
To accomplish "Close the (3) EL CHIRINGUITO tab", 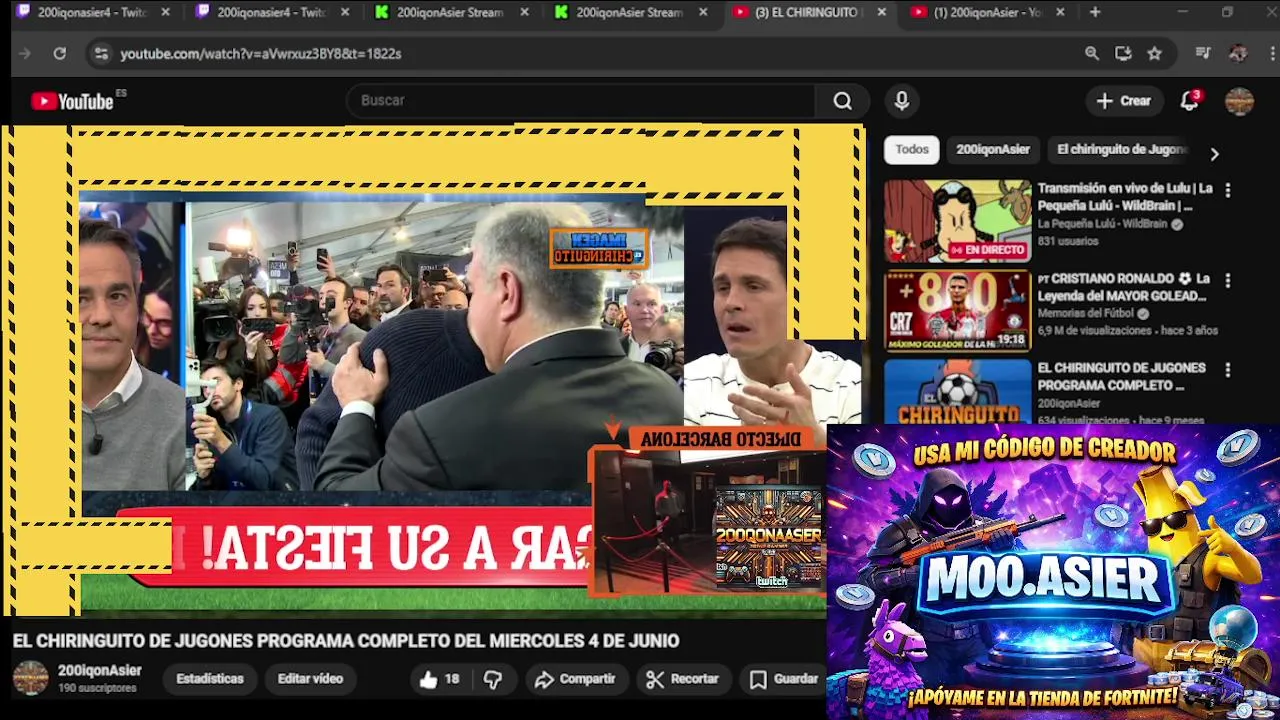I will [x=881, y=12].
